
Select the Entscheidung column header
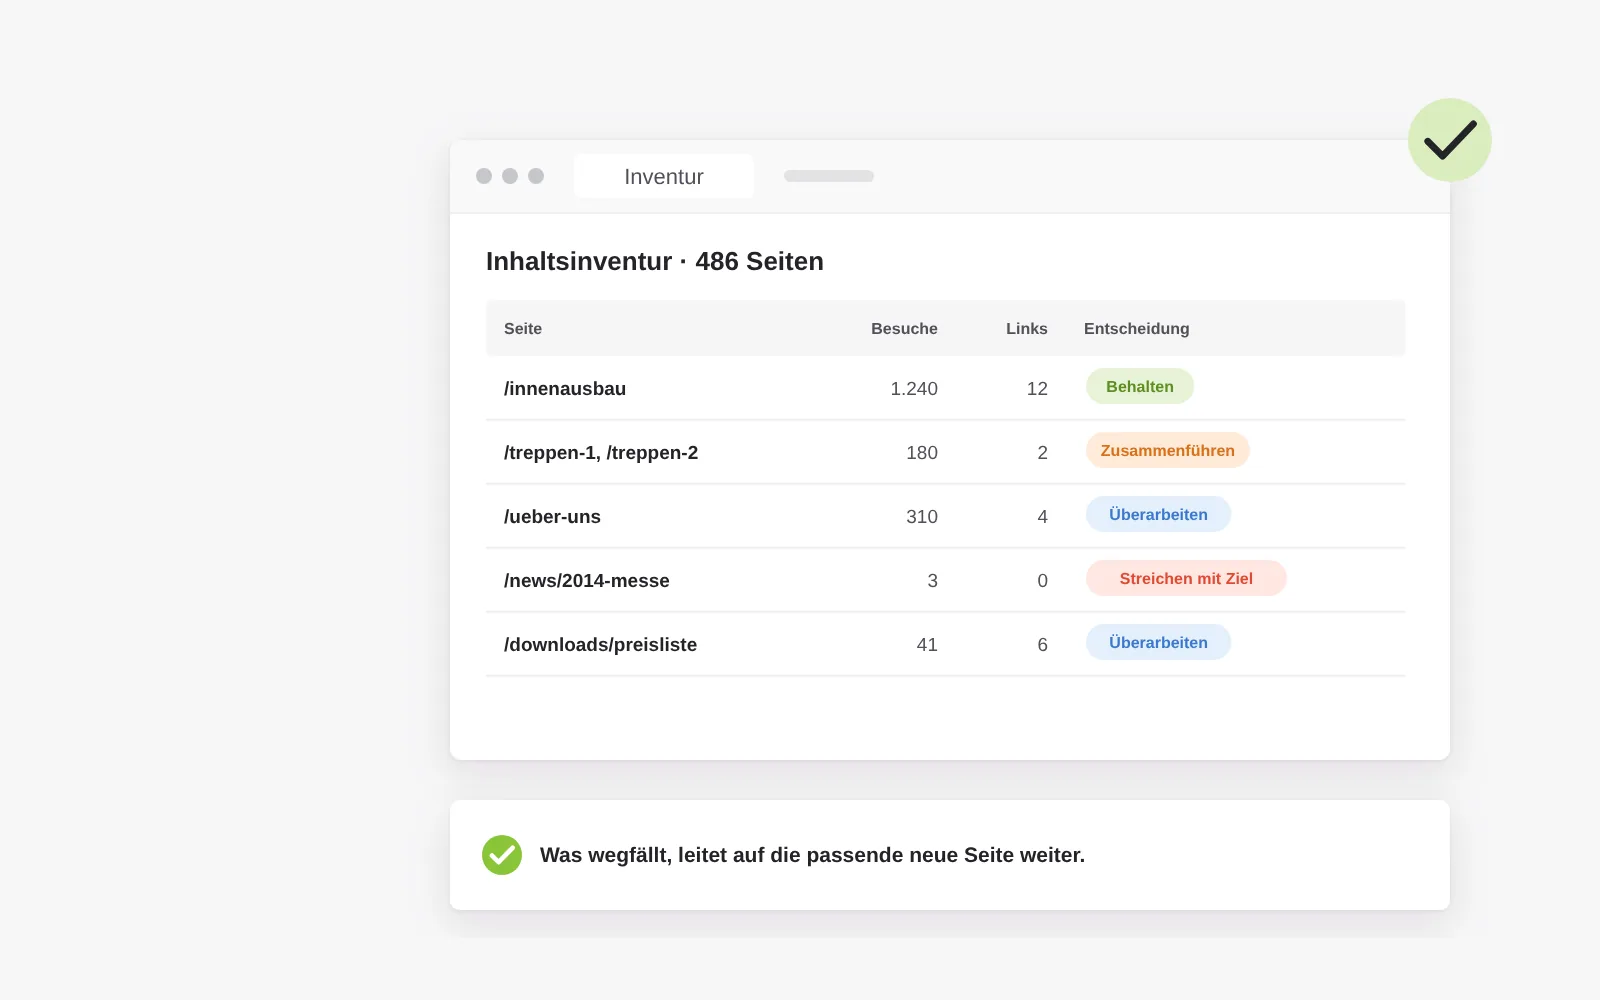point(1137,328)
